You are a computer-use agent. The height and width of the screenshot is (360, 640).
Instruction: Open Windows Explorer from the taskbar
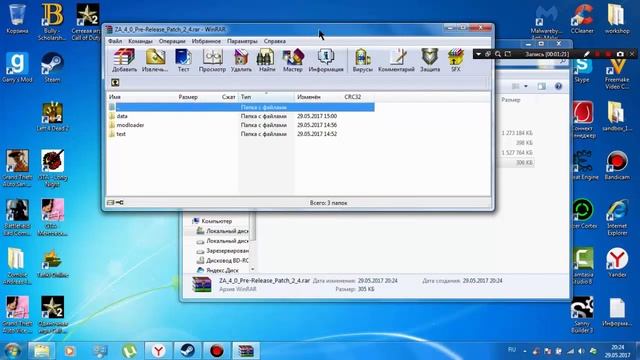click(x=41, y=351)
